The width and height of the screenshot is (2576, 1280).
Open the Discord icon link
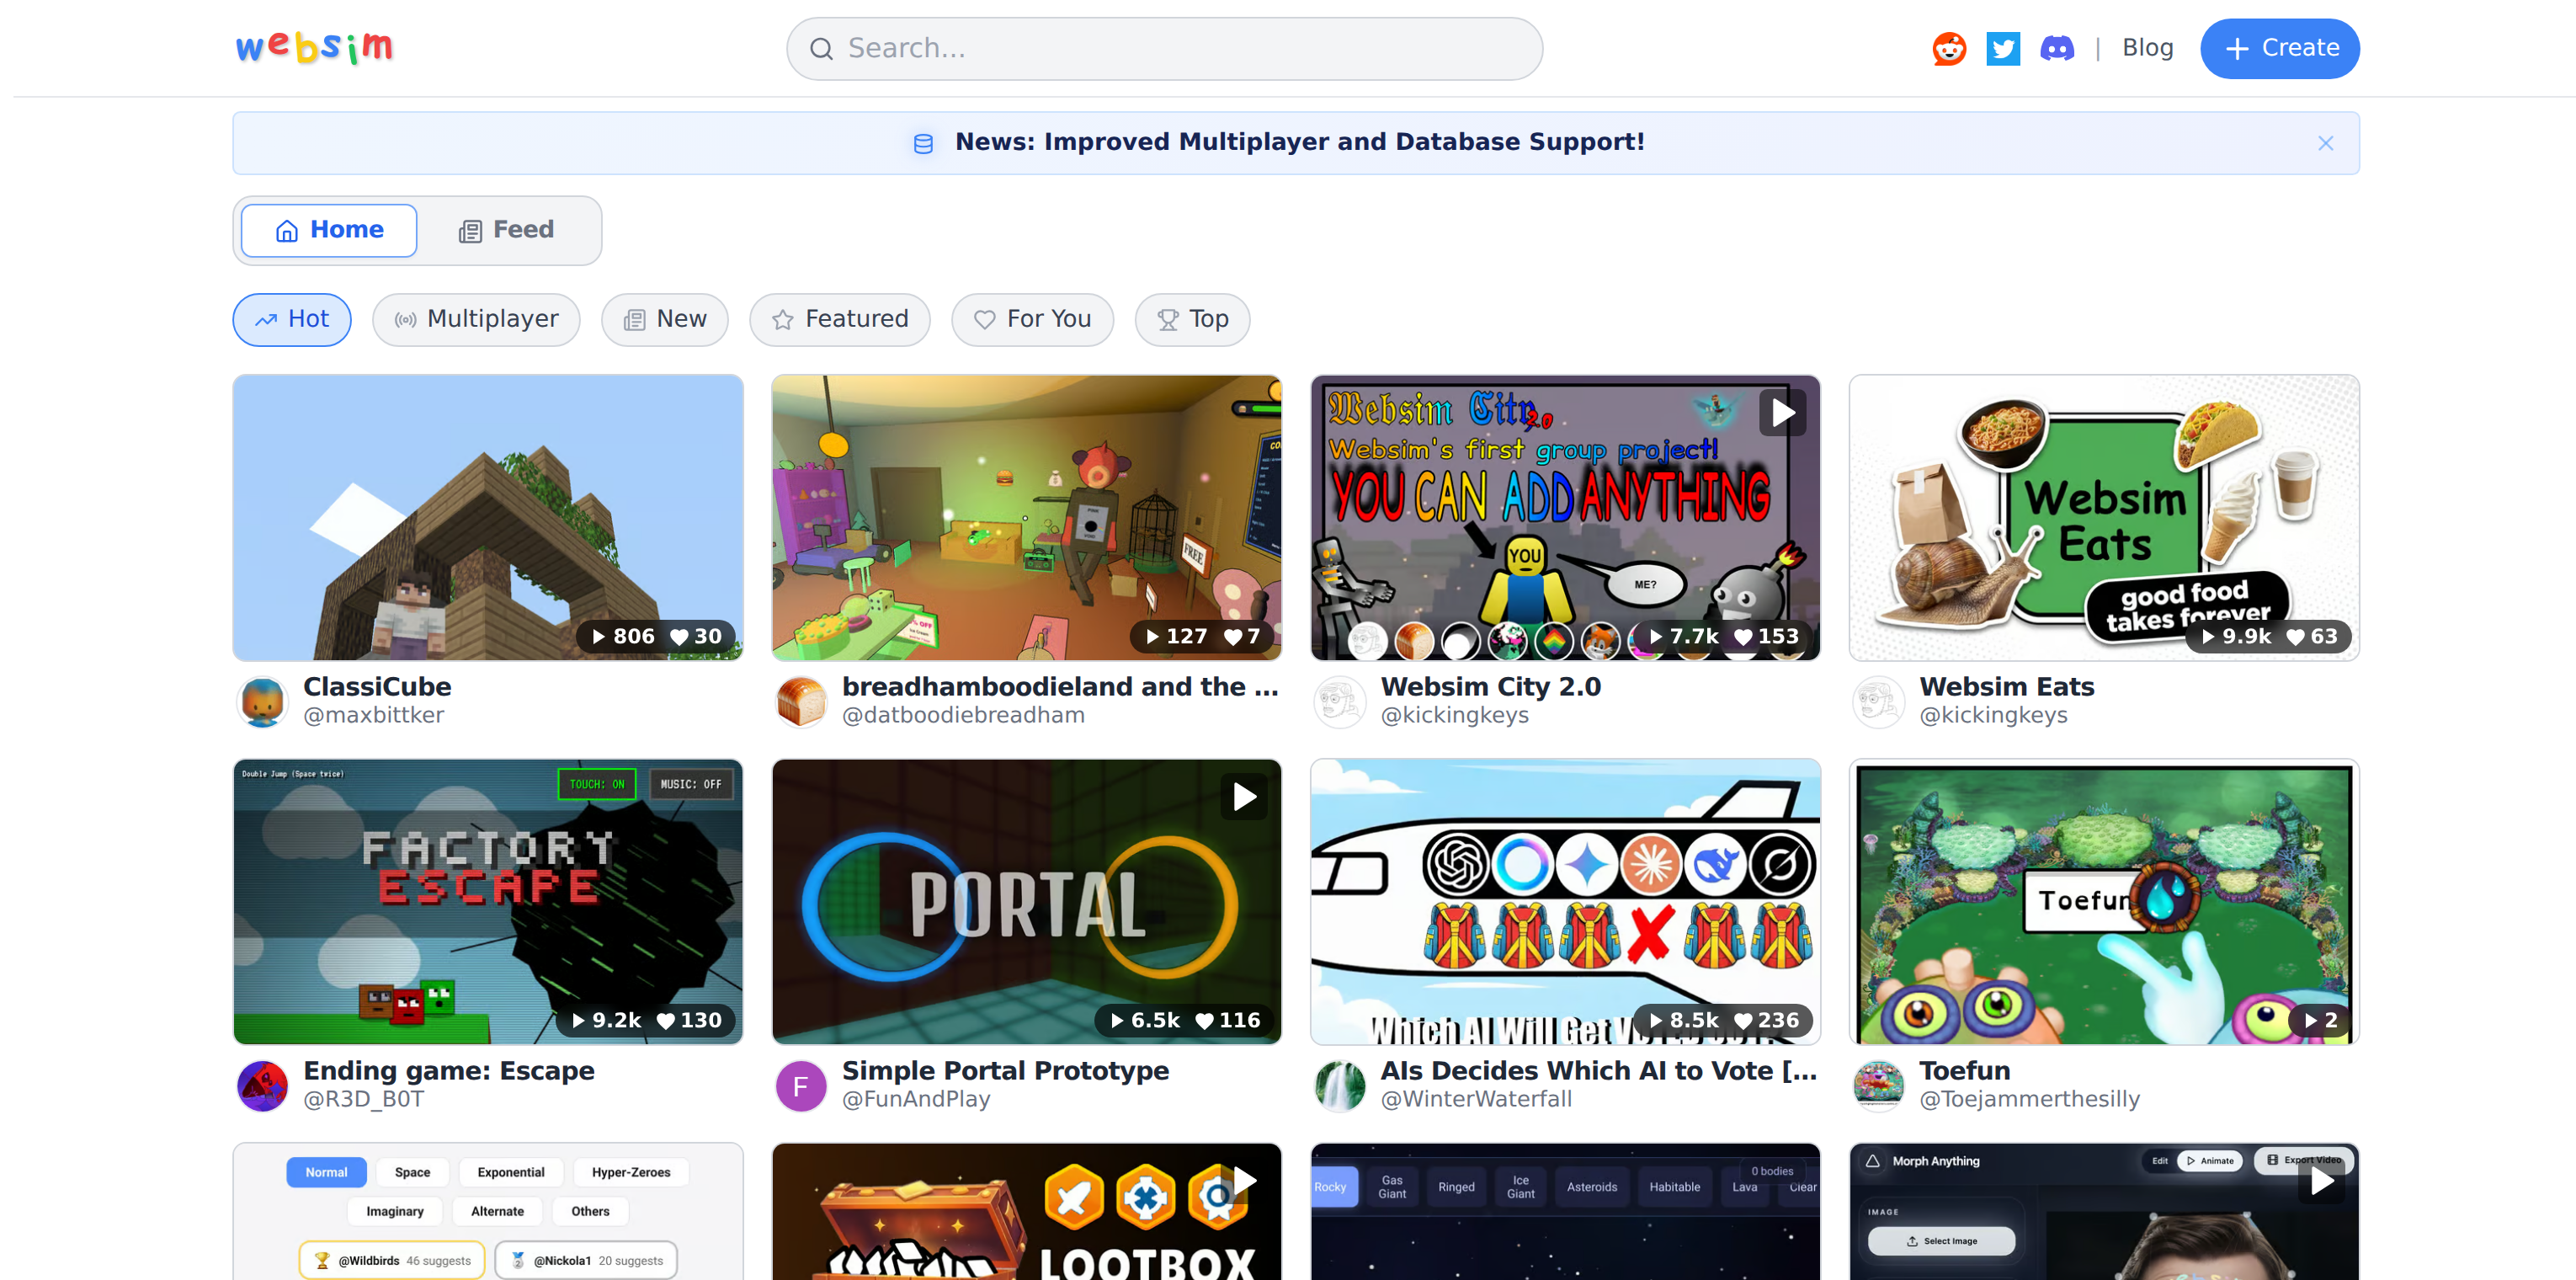2057,48
